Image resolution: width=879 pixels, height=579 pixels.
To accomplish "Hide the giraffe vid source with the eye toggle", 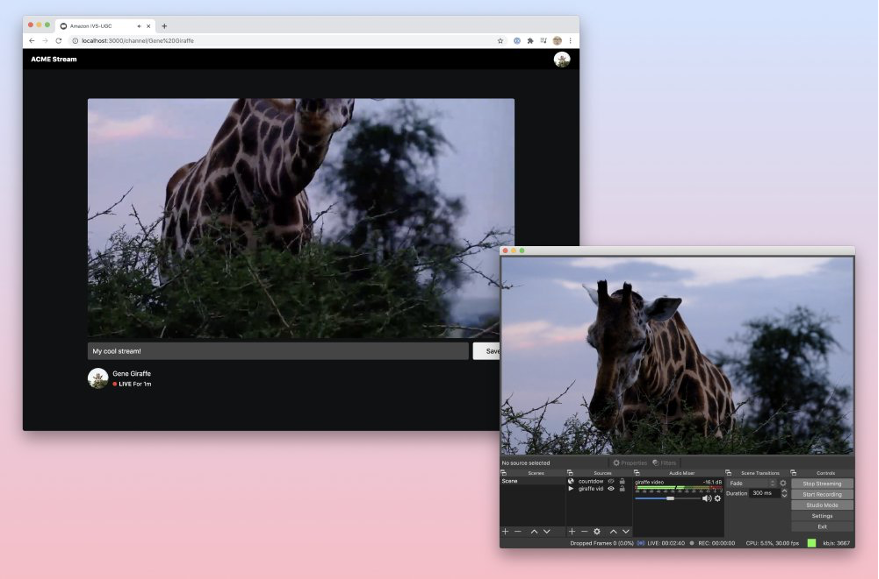I will tap(610, 489).
